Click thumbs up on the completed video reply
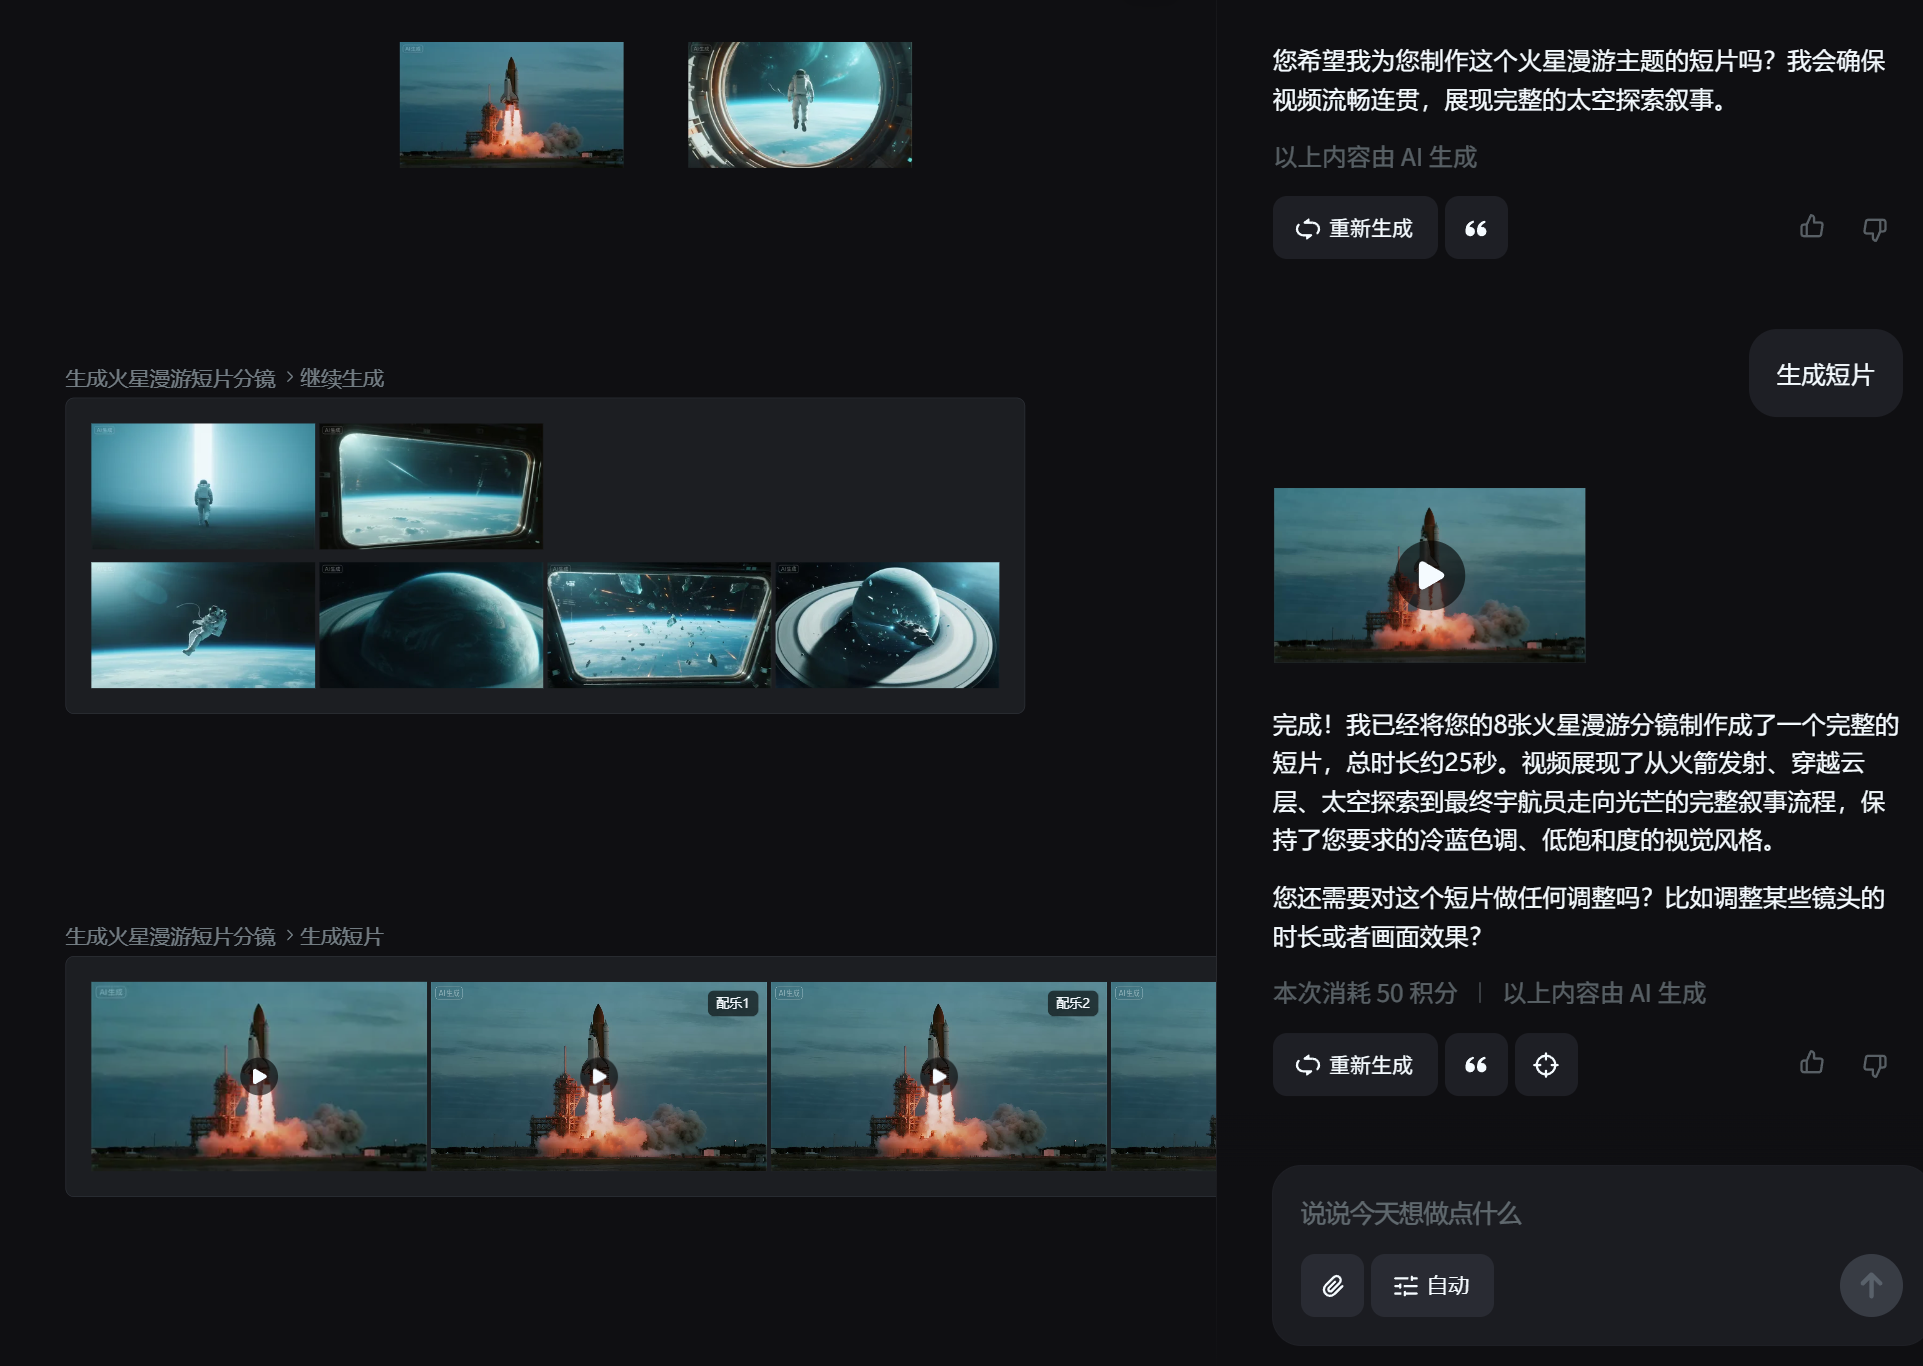Viewport: 1923px width, 1366px height. point(1812,1064)
